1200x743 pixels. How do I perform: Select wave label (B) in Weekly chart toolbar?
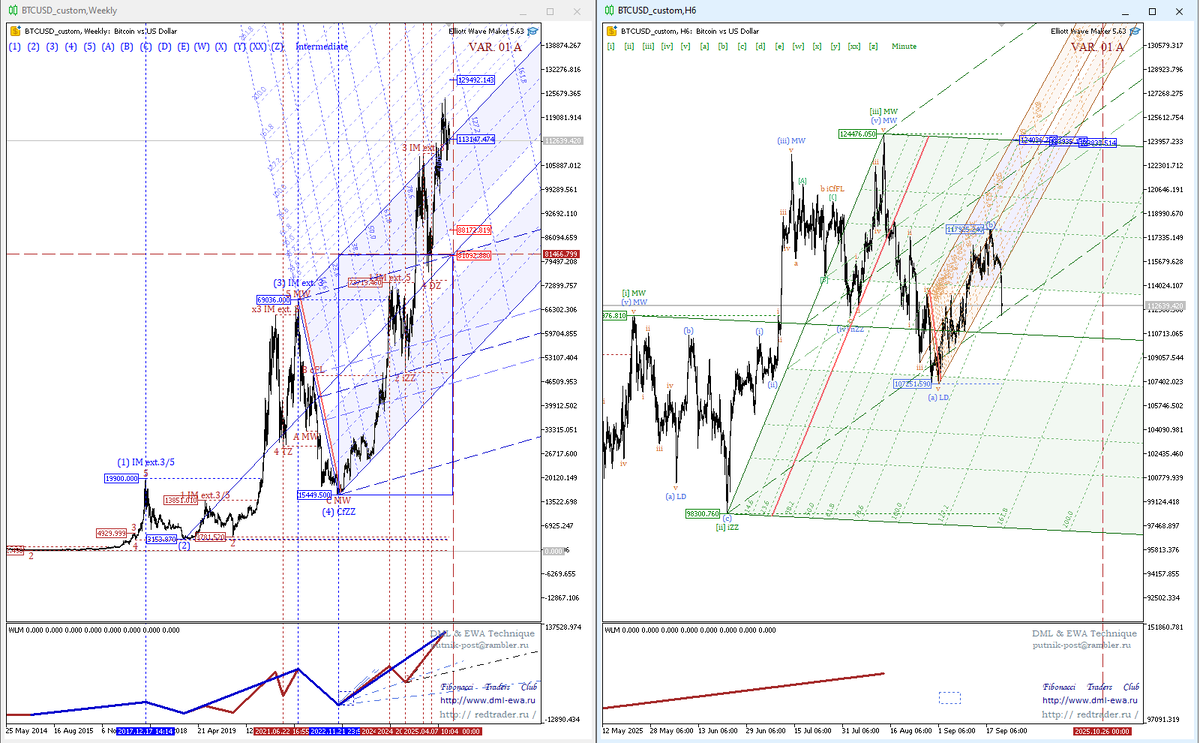click(x=127, y=46)
